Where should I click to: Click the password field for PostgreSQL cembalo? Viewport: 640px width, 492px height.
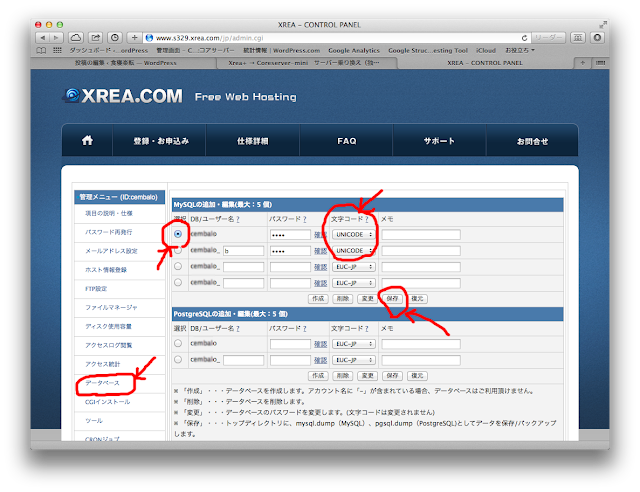(290, 344)
